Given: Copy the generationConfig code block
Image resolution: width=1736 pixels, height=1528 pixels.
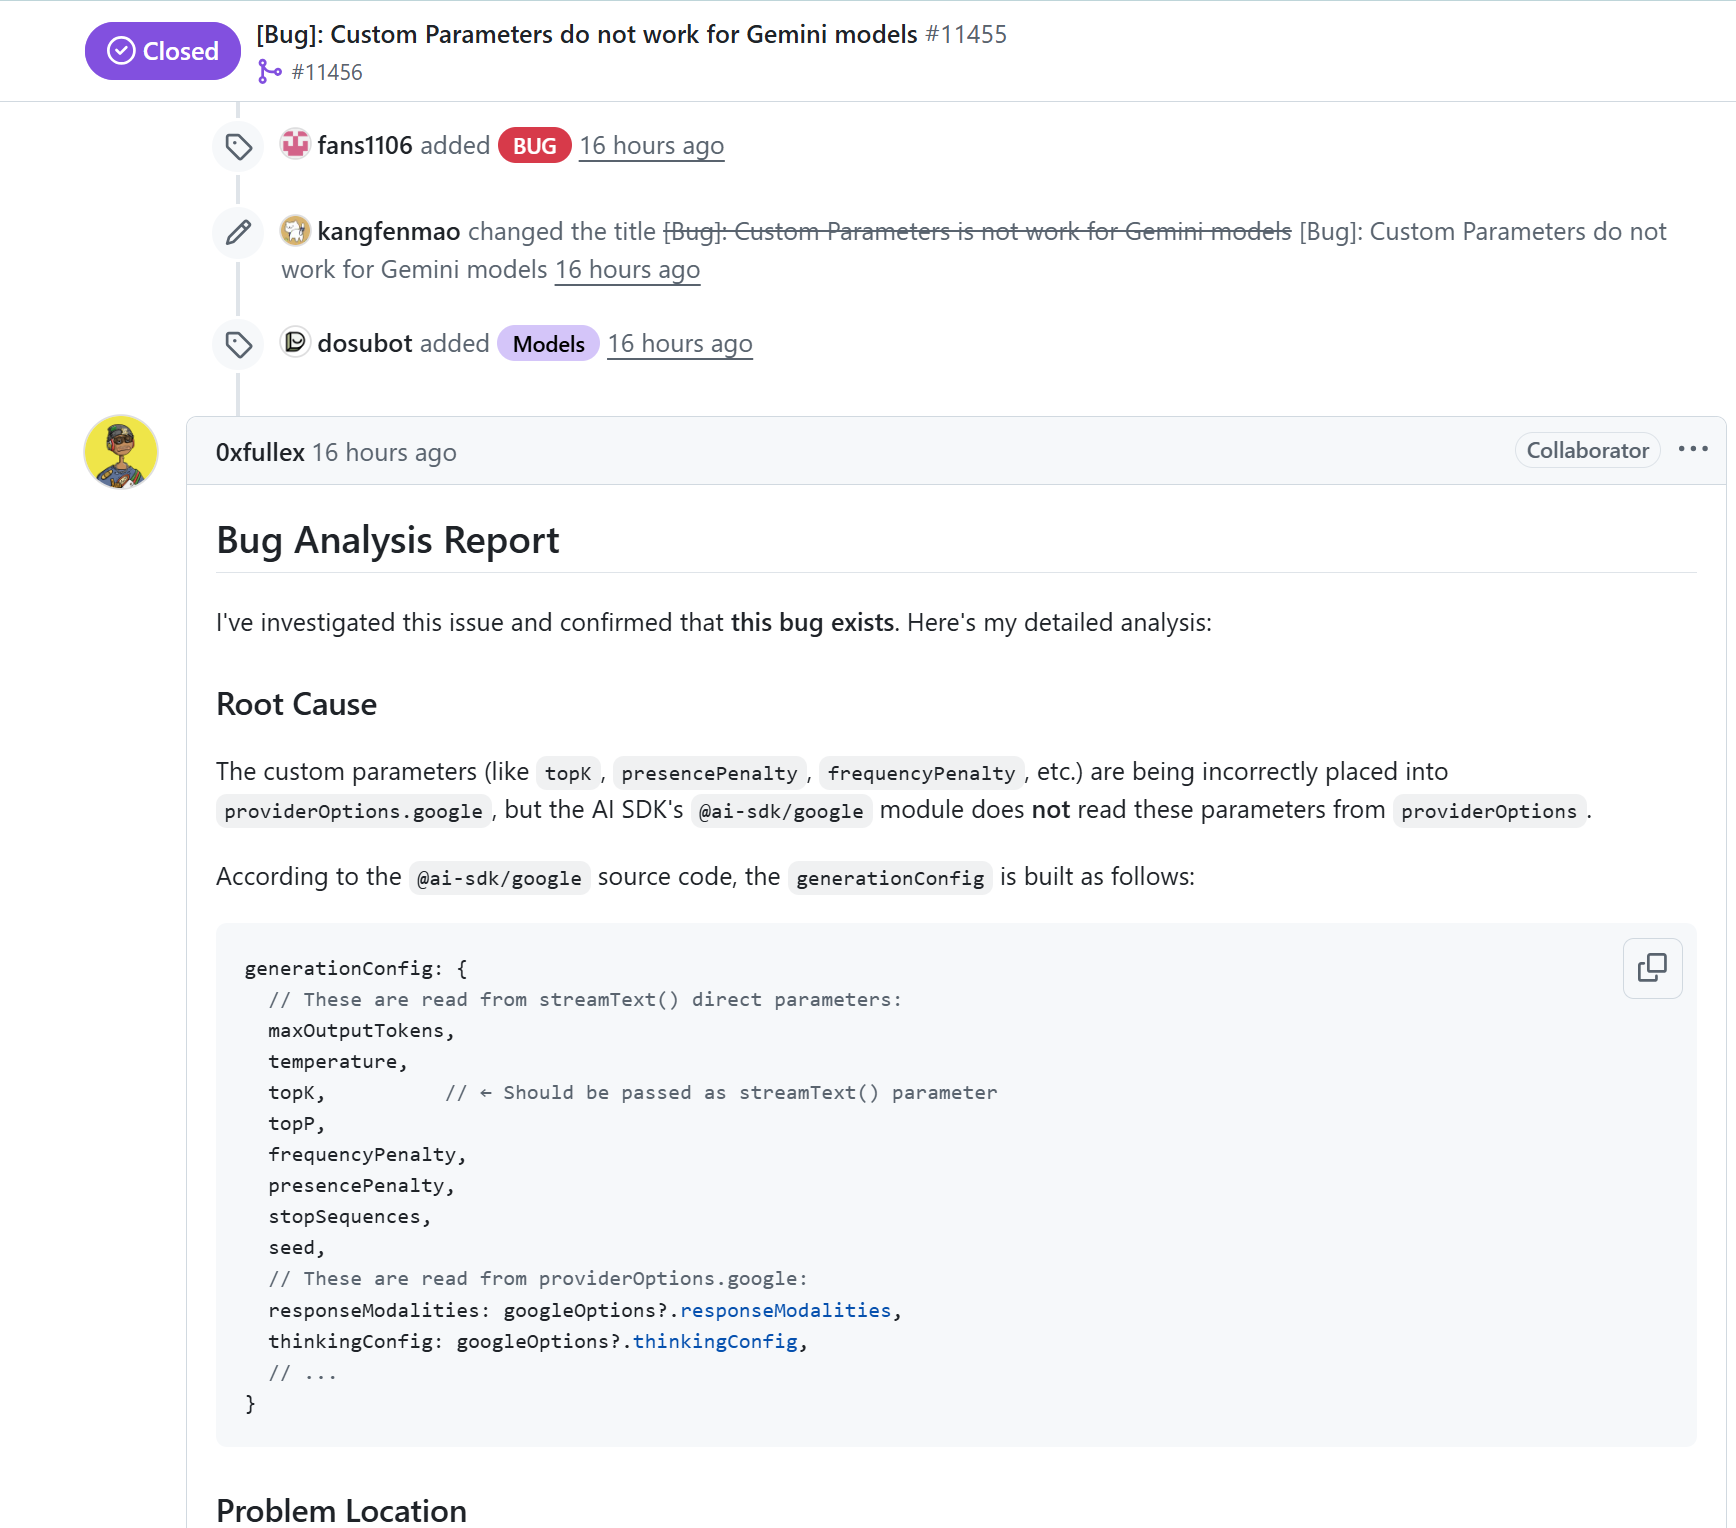Looking at the screenshot, I should pyautogui.click(x=1652, y=968).
